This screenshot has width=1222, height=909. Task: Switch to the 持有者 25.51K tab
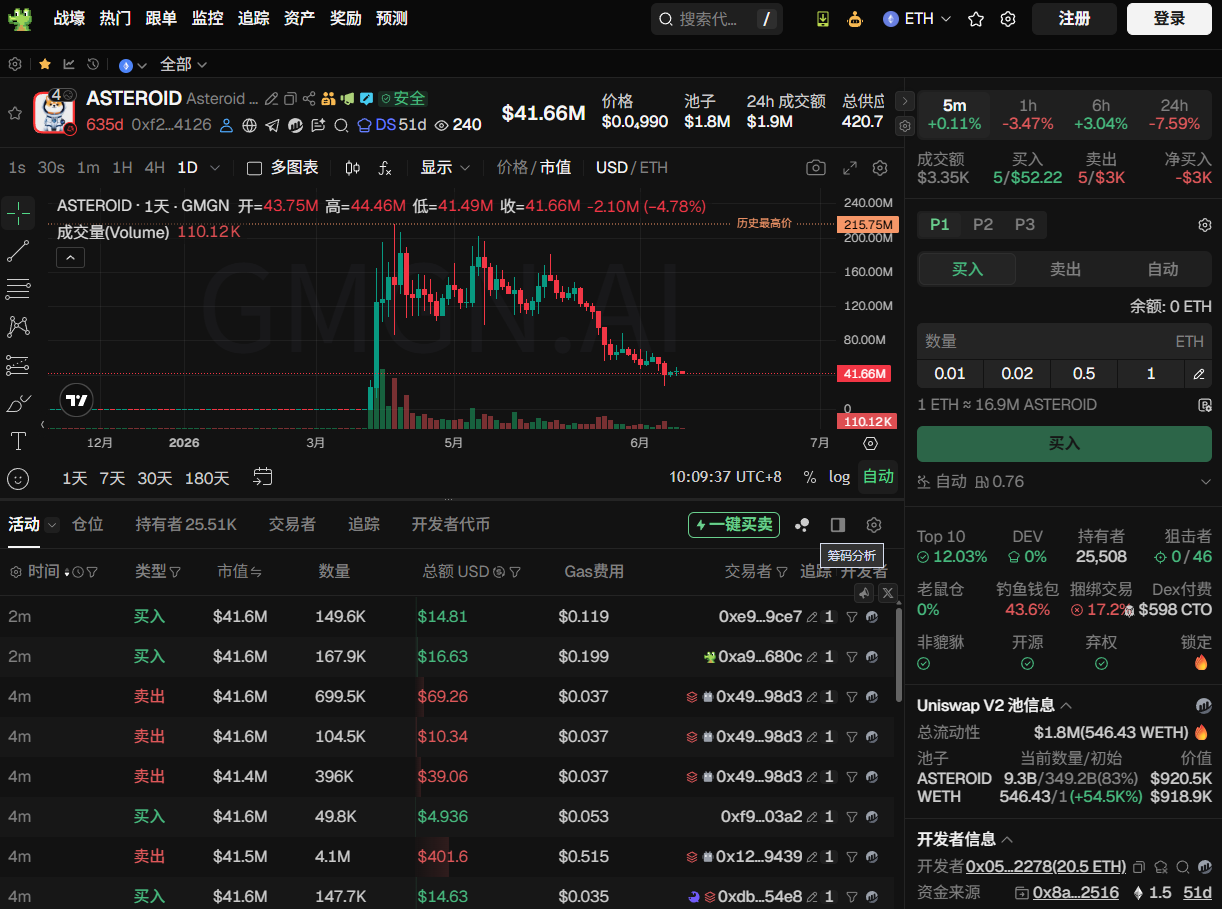186,524
